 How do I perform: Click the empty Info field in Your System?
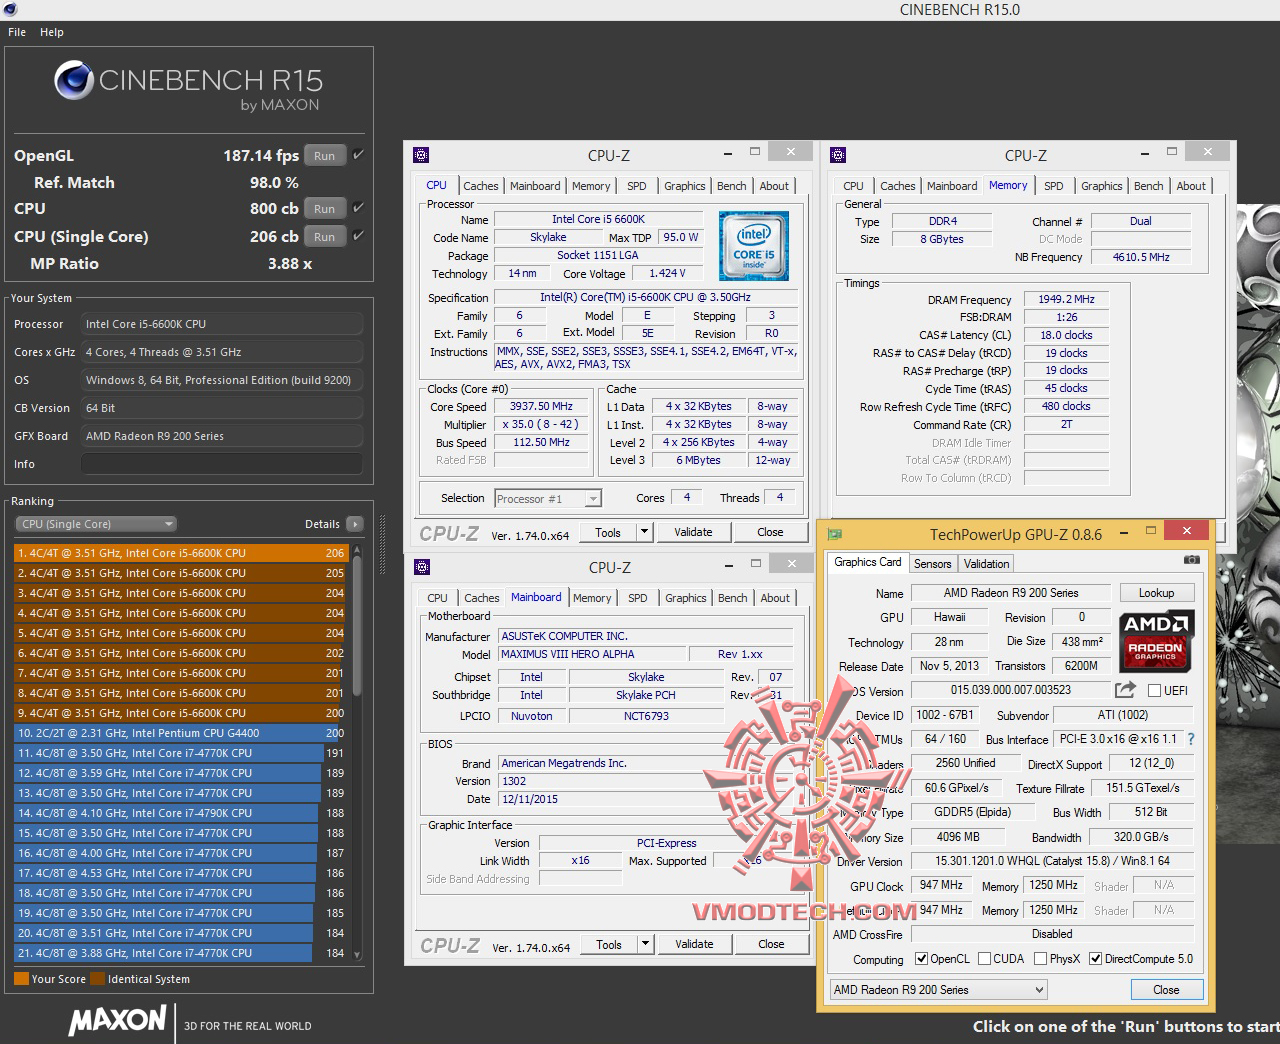[x=222, y=464]
